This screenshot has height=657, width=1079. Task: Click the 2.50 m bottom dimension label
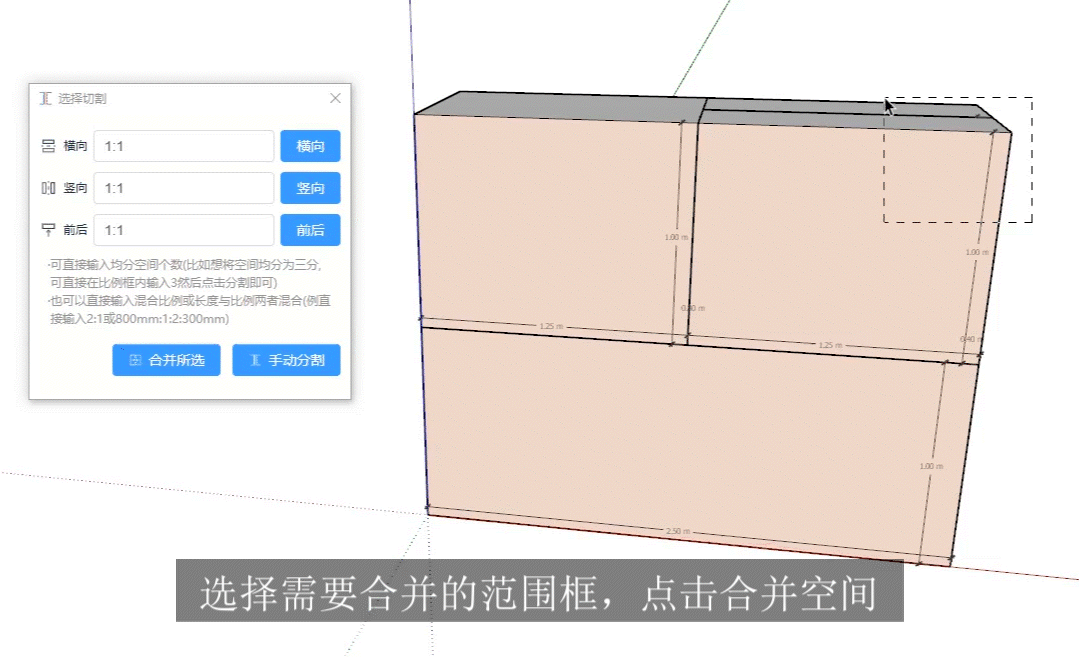pos(679,531)
